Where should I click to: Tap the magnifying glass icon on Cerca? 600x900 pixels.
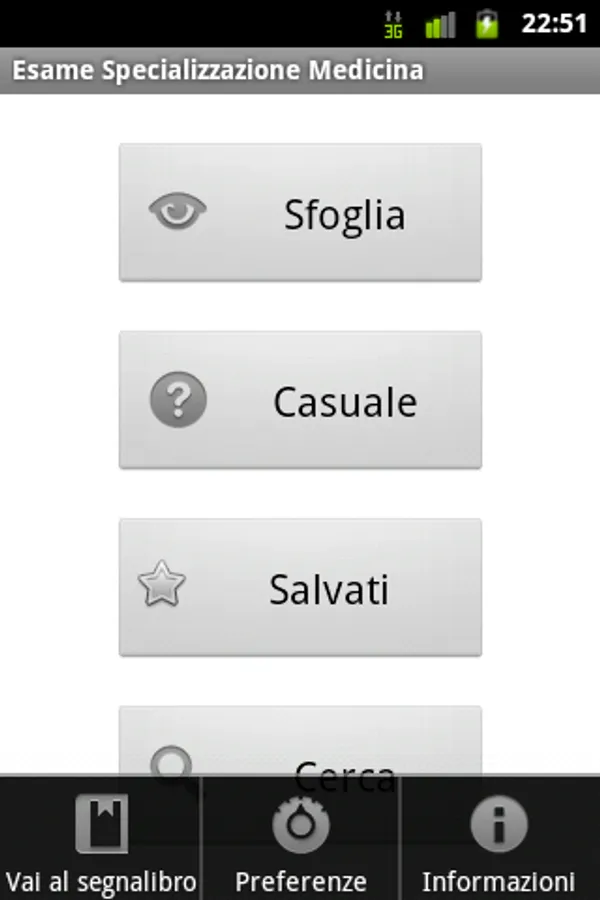pyautogui.click(x=172, y=763)
